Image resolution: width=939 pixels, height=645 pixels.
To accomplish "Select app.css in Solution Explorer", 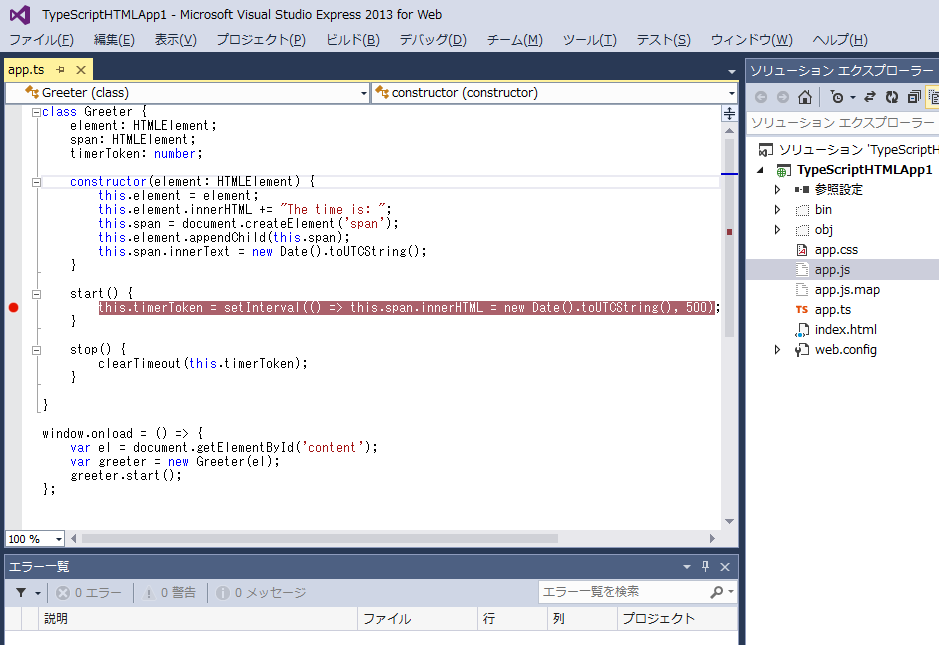I will (836, 250).
